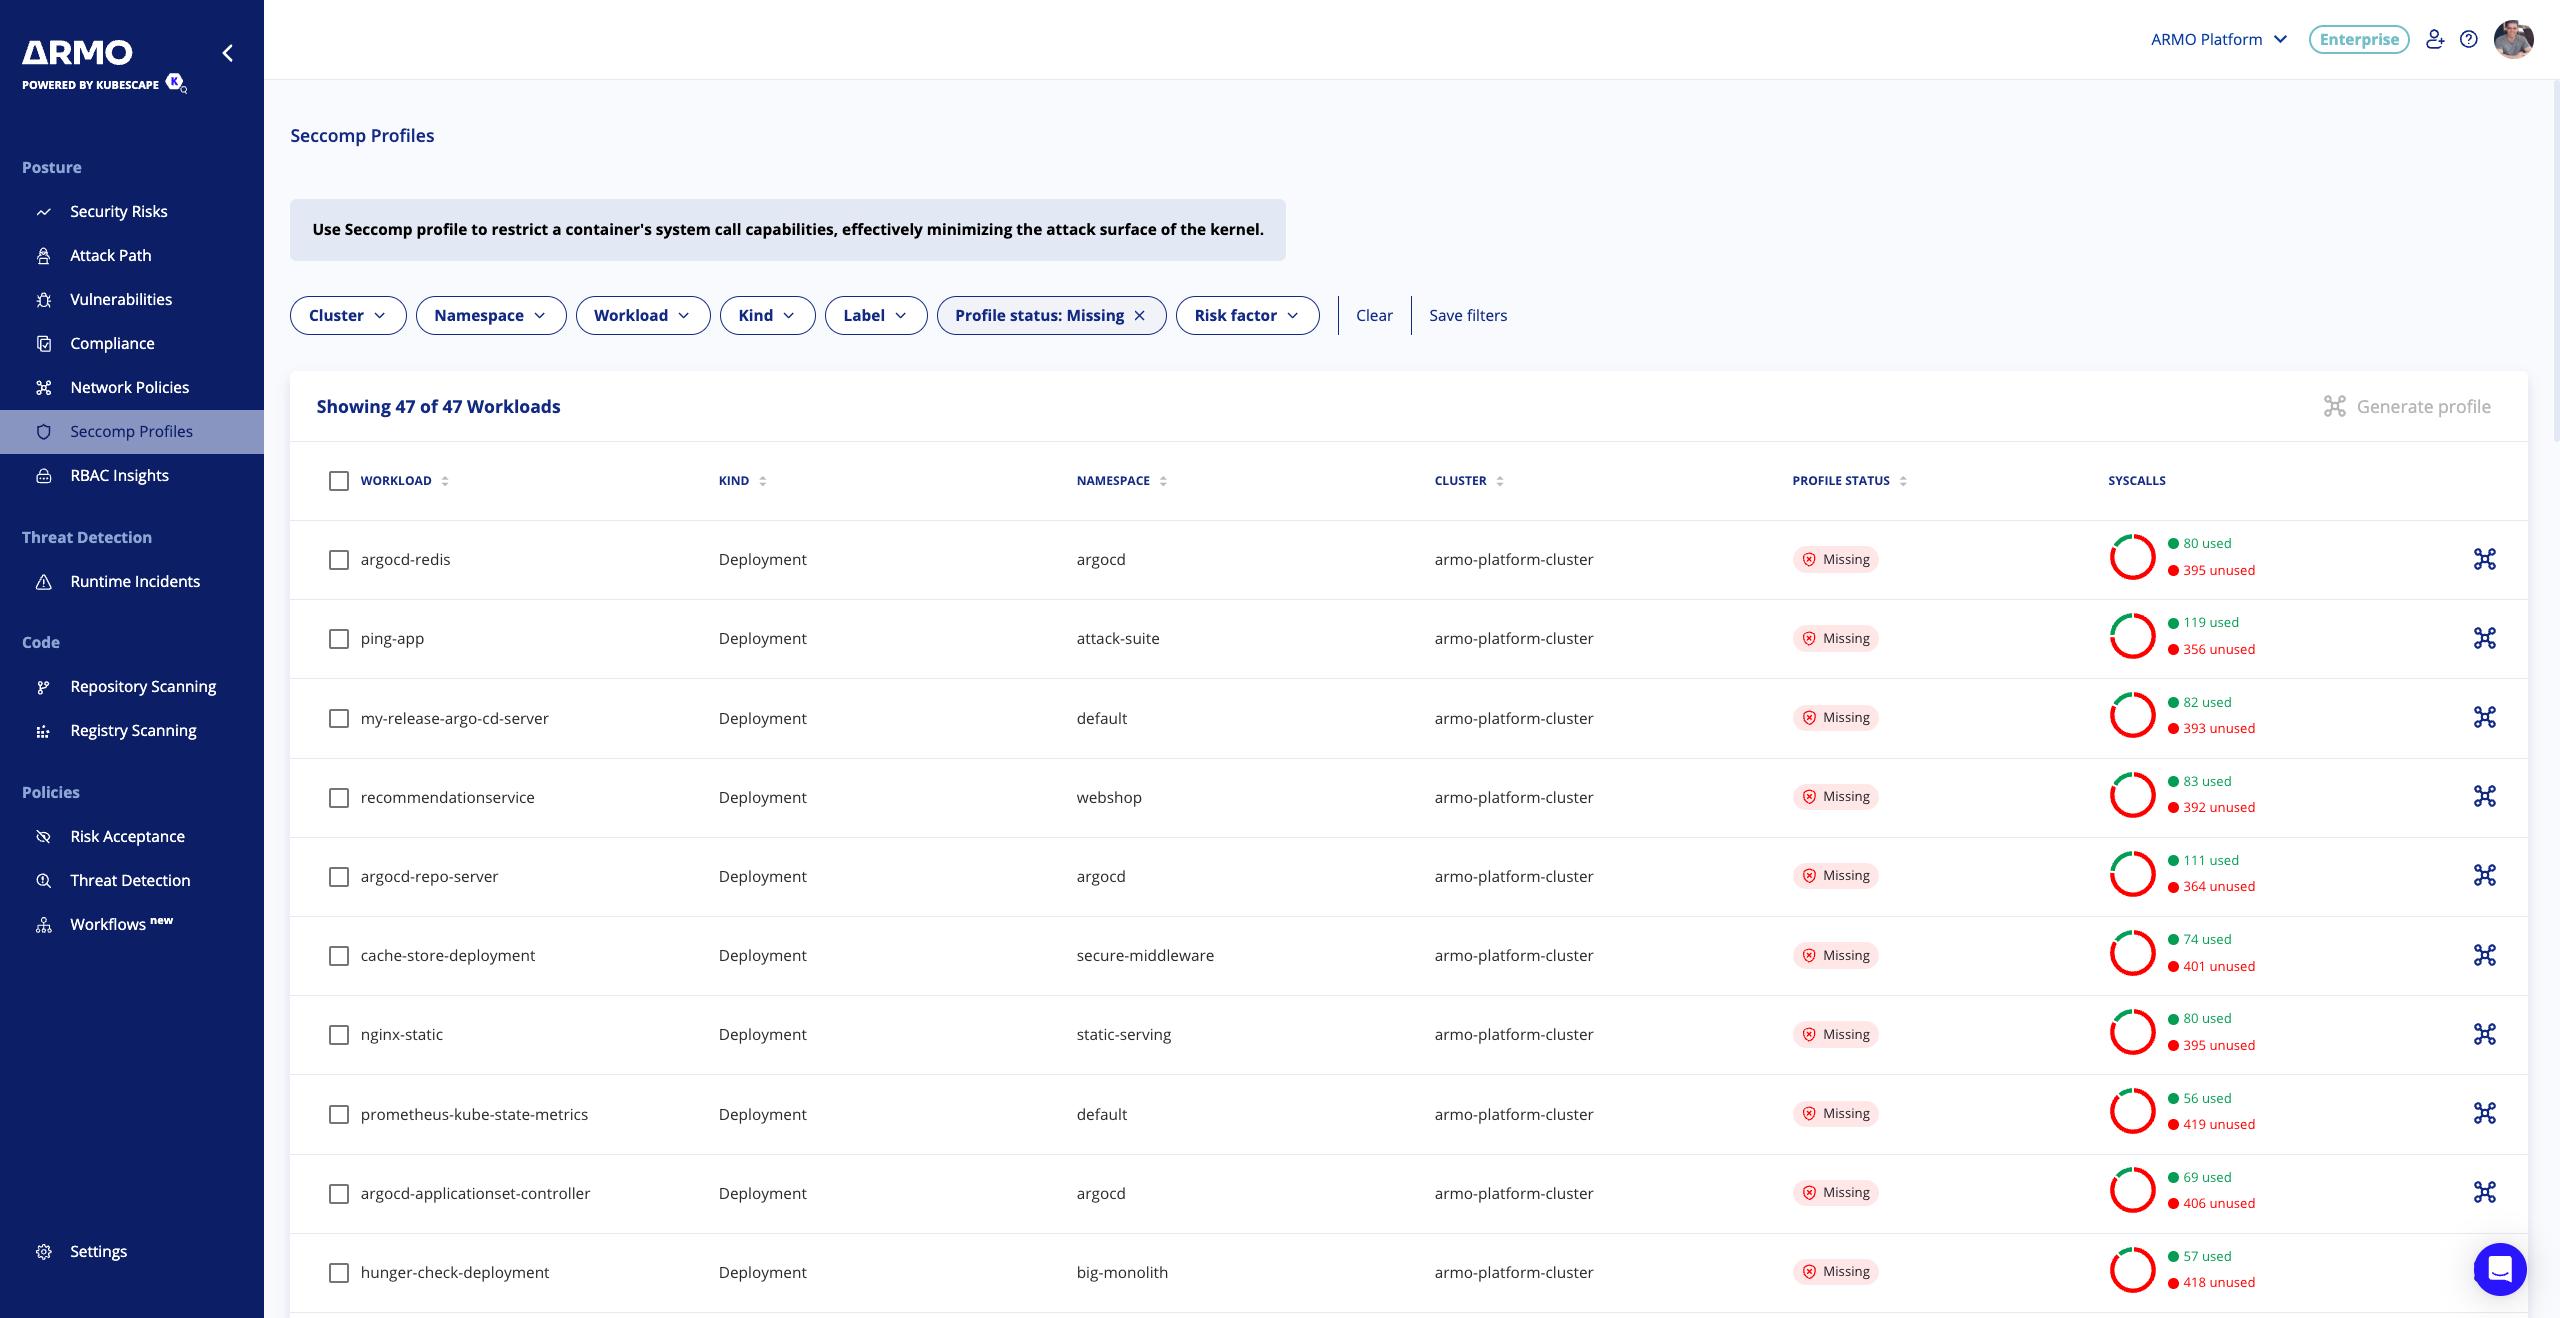This screenshot has width=2560, height=1318.
Task: Open Runtime Incidents menu item
Action: 135,581
